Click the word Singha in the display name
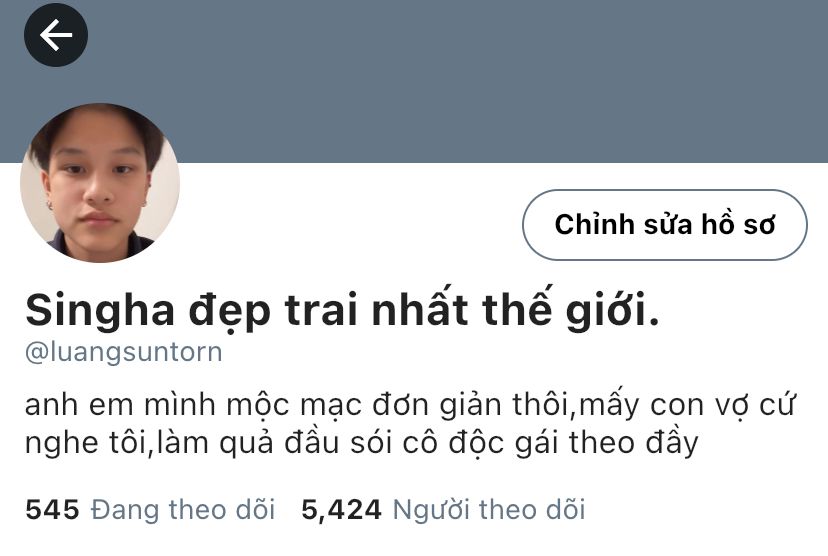Screen dimensions: 828x556 [x=100, y=311]
